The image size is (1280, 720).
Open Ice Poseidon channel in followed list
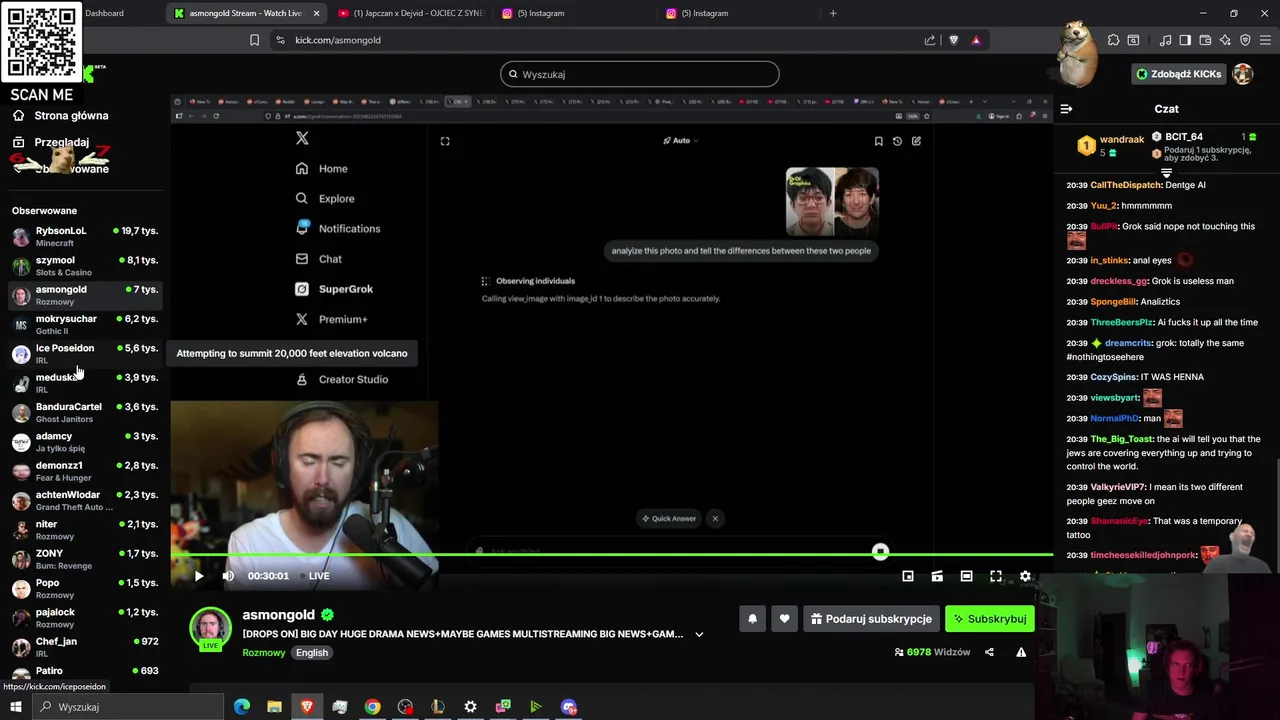click(84, 353)
